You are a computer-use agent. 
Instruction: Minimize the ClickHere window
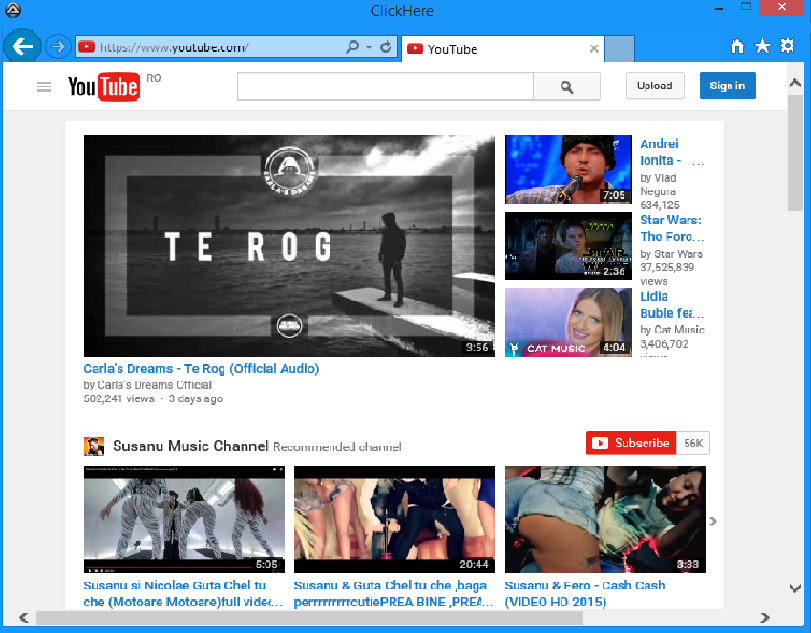coord(719,8)
